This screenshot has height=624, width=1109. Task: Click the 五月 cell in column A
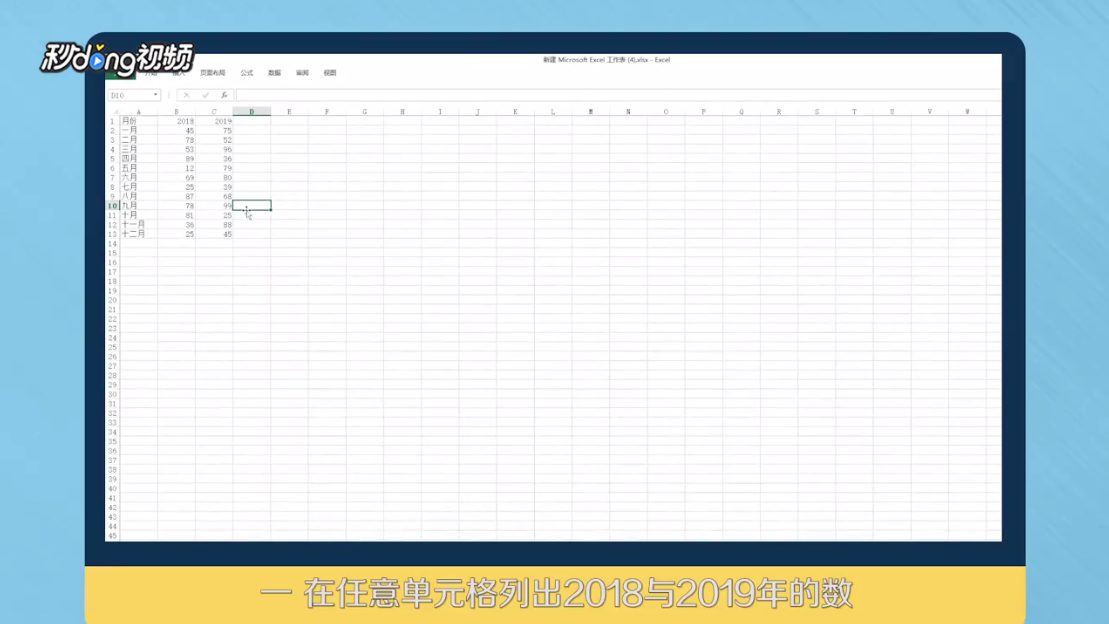pyautogui.click(x=139, y=168)
